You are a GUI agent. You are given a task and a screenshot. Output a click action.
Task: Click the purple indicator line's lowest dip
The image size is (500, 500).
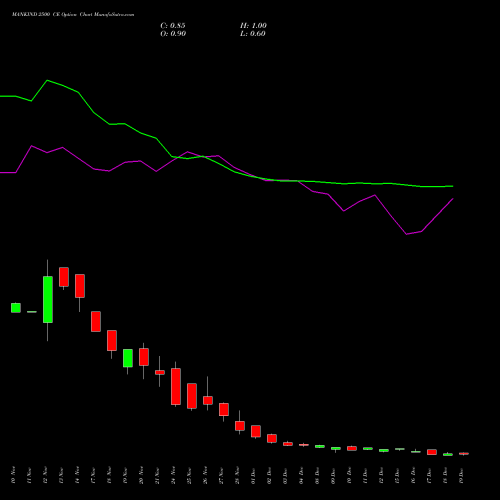click(x=406, y=234)
